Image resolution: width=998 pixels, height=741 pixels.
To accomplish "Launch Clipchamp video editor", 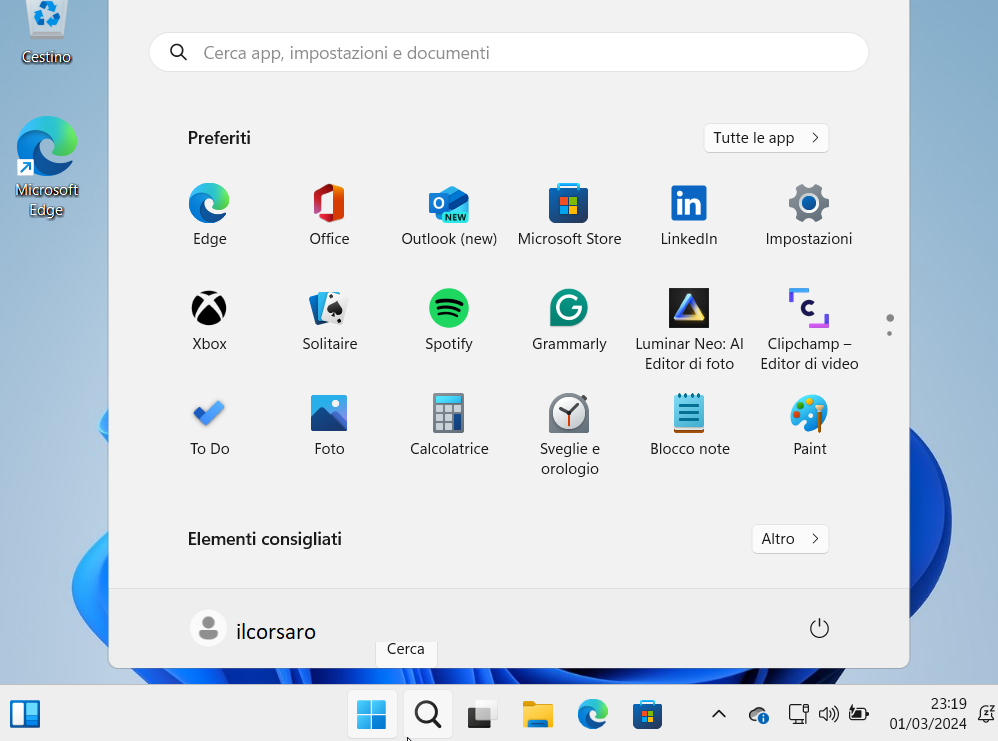I will (x=809, y=330).
